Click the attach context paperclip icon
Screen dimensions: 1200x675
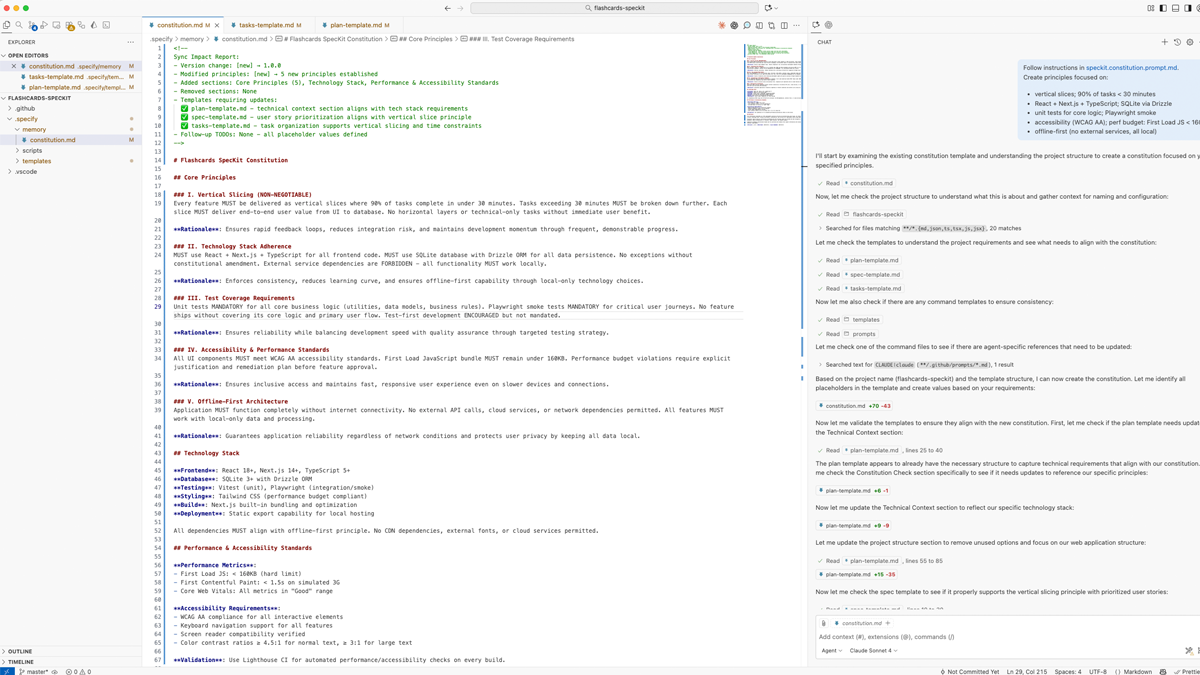pos(824,623)
